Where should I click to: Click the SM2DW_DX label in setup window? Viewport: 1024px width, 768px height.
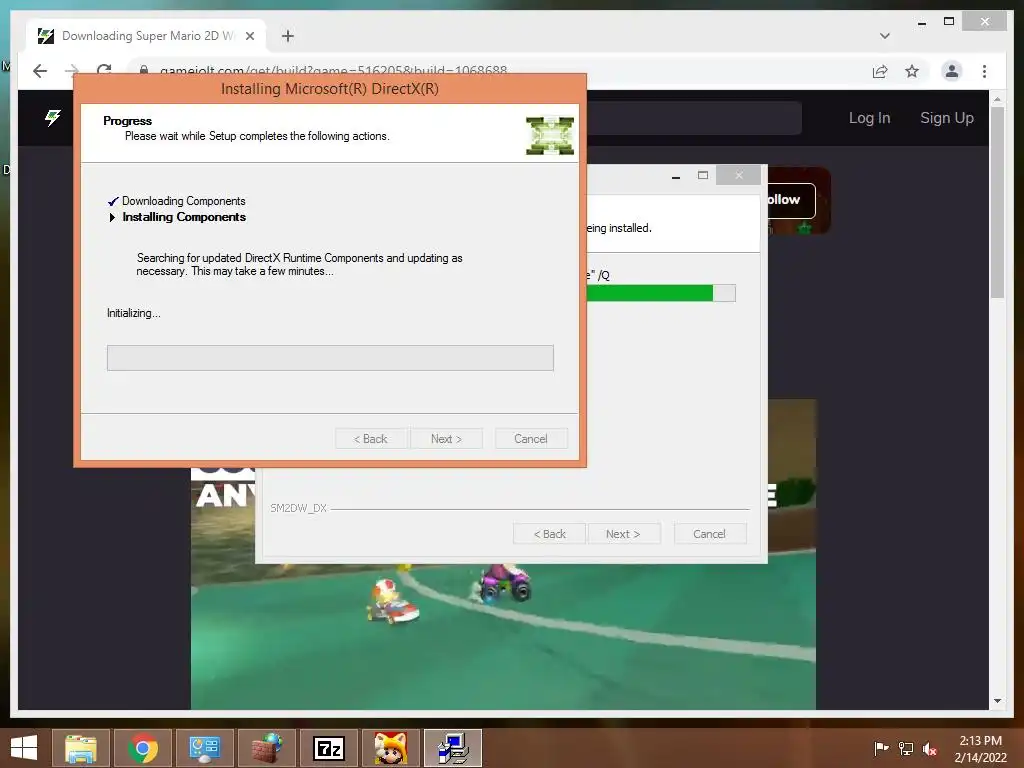(298, 508)
